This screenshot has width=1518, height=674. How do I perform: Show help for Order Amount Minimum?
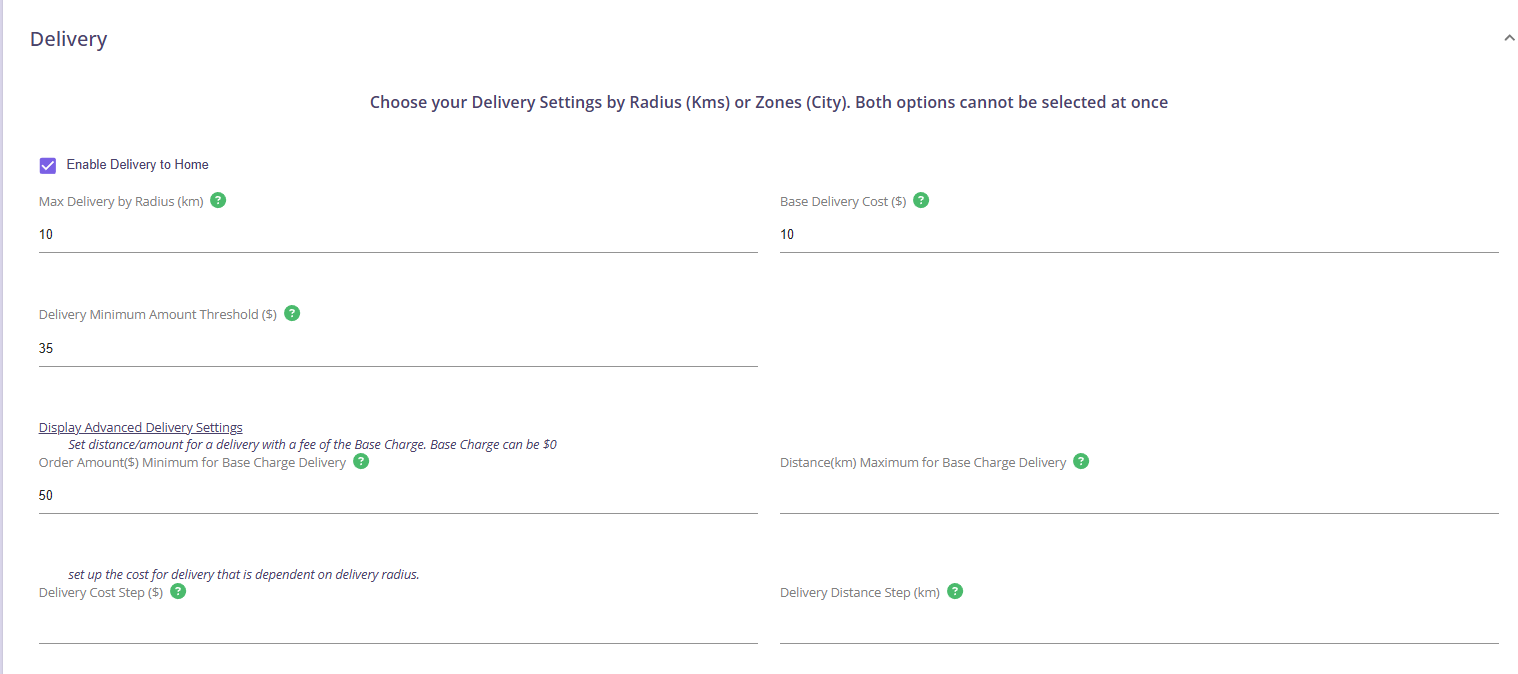[361, 461]
